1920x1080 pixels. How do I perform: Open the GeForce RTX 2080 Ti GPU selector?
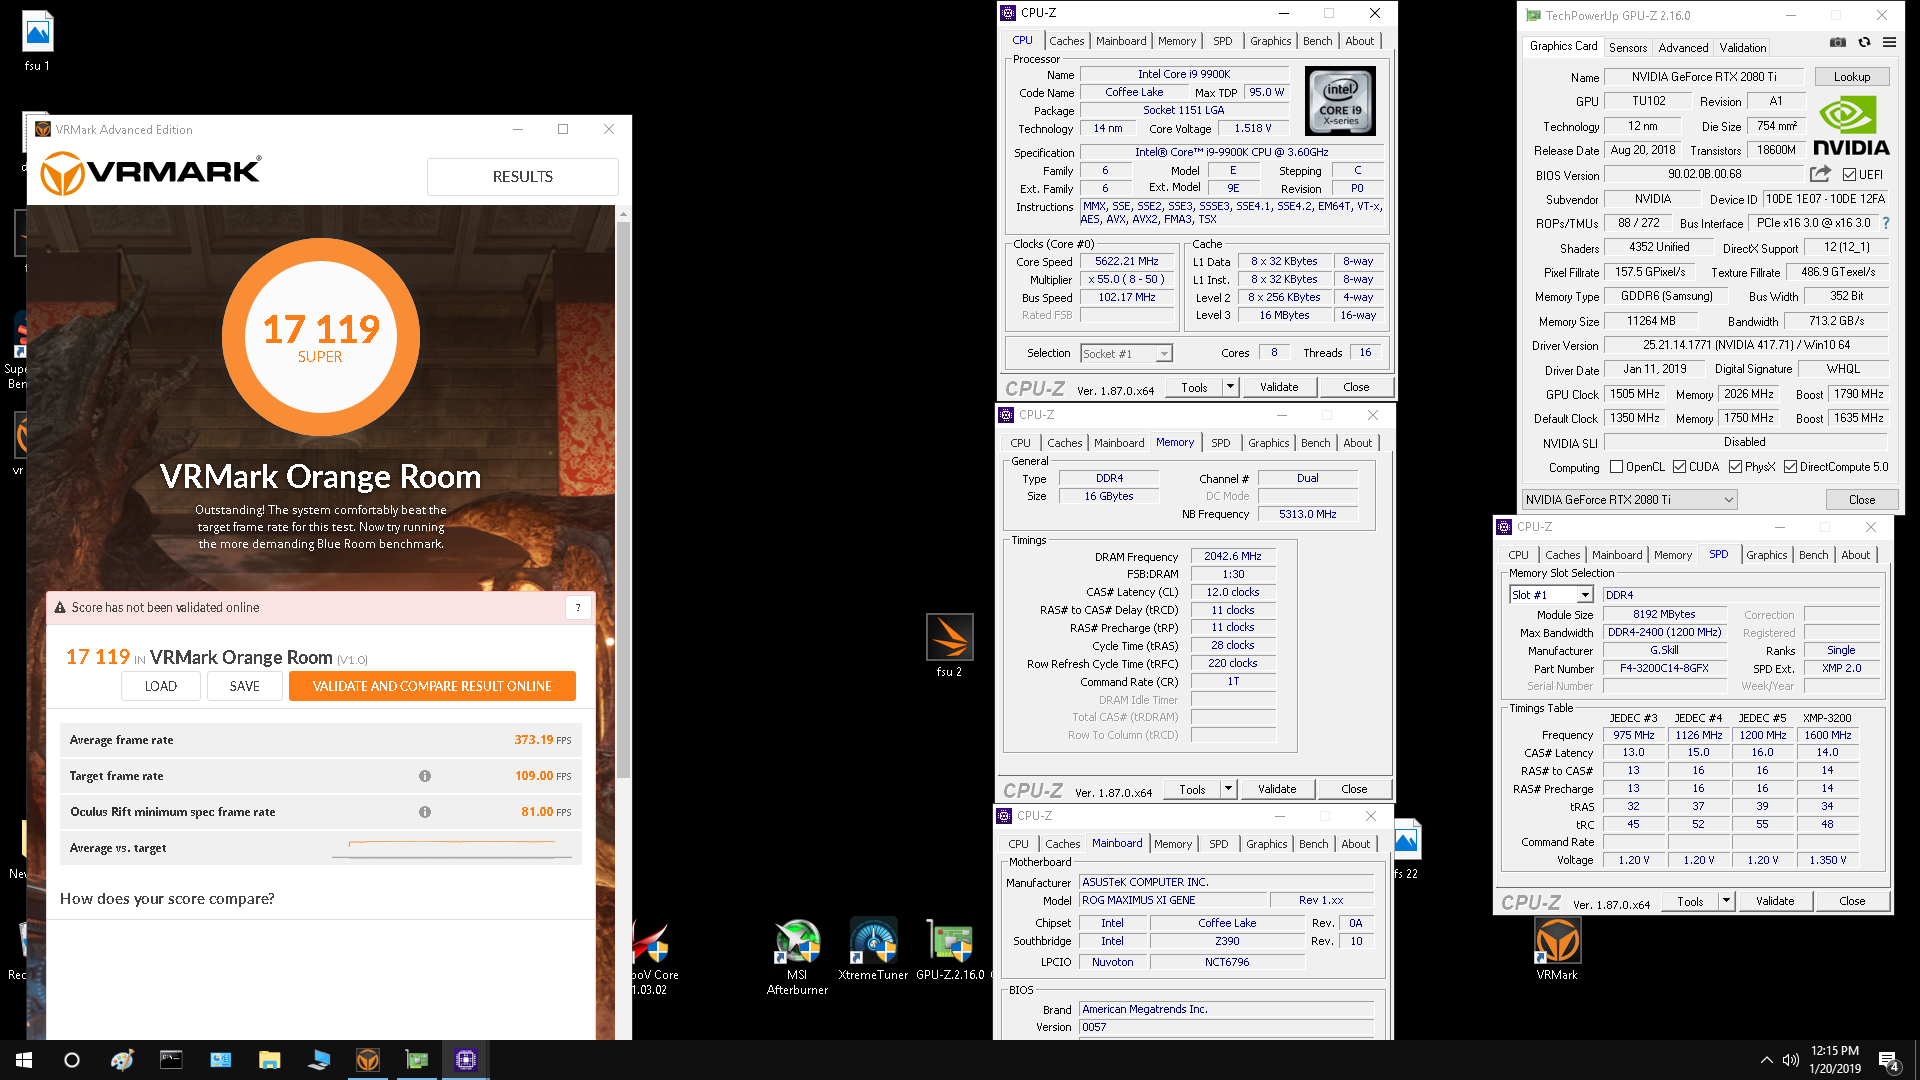[1629, 500]
